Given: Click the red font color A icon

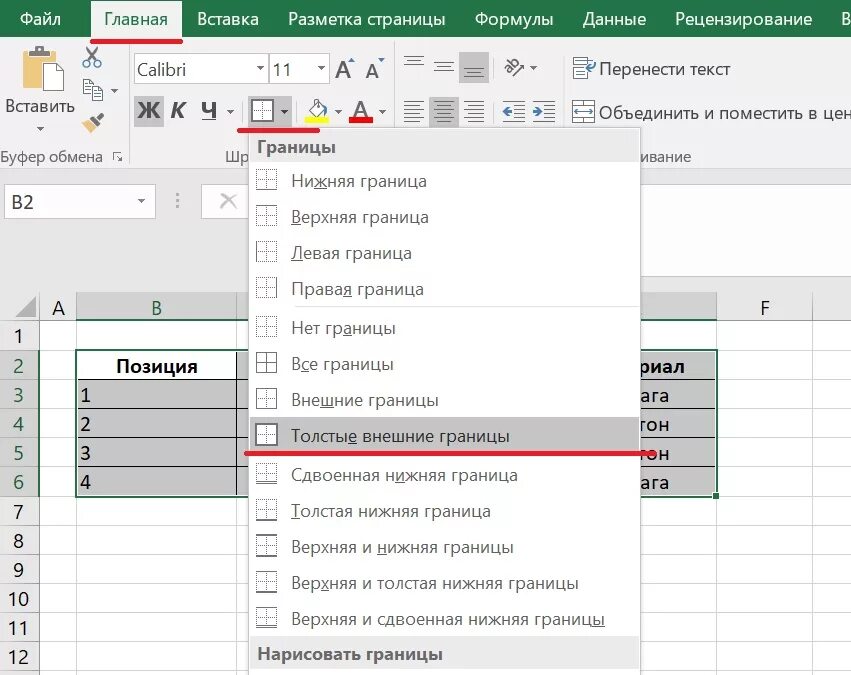Looking at the screenshot, I should pyautogui.click(x=361, y=112).
